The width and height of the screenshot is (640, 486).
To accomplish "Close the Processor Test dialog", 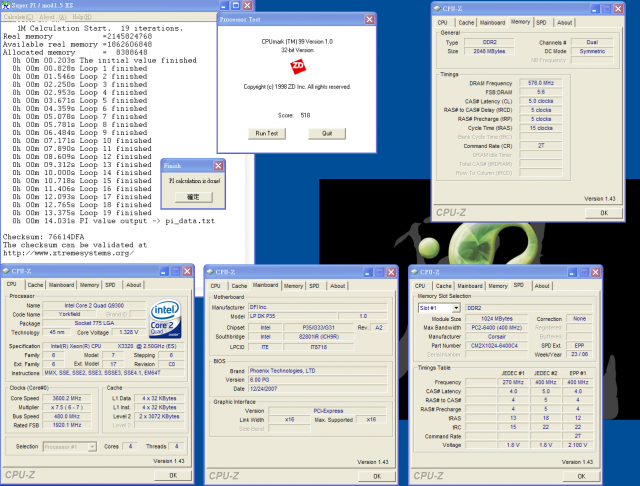I will click(x=369, y=19).
